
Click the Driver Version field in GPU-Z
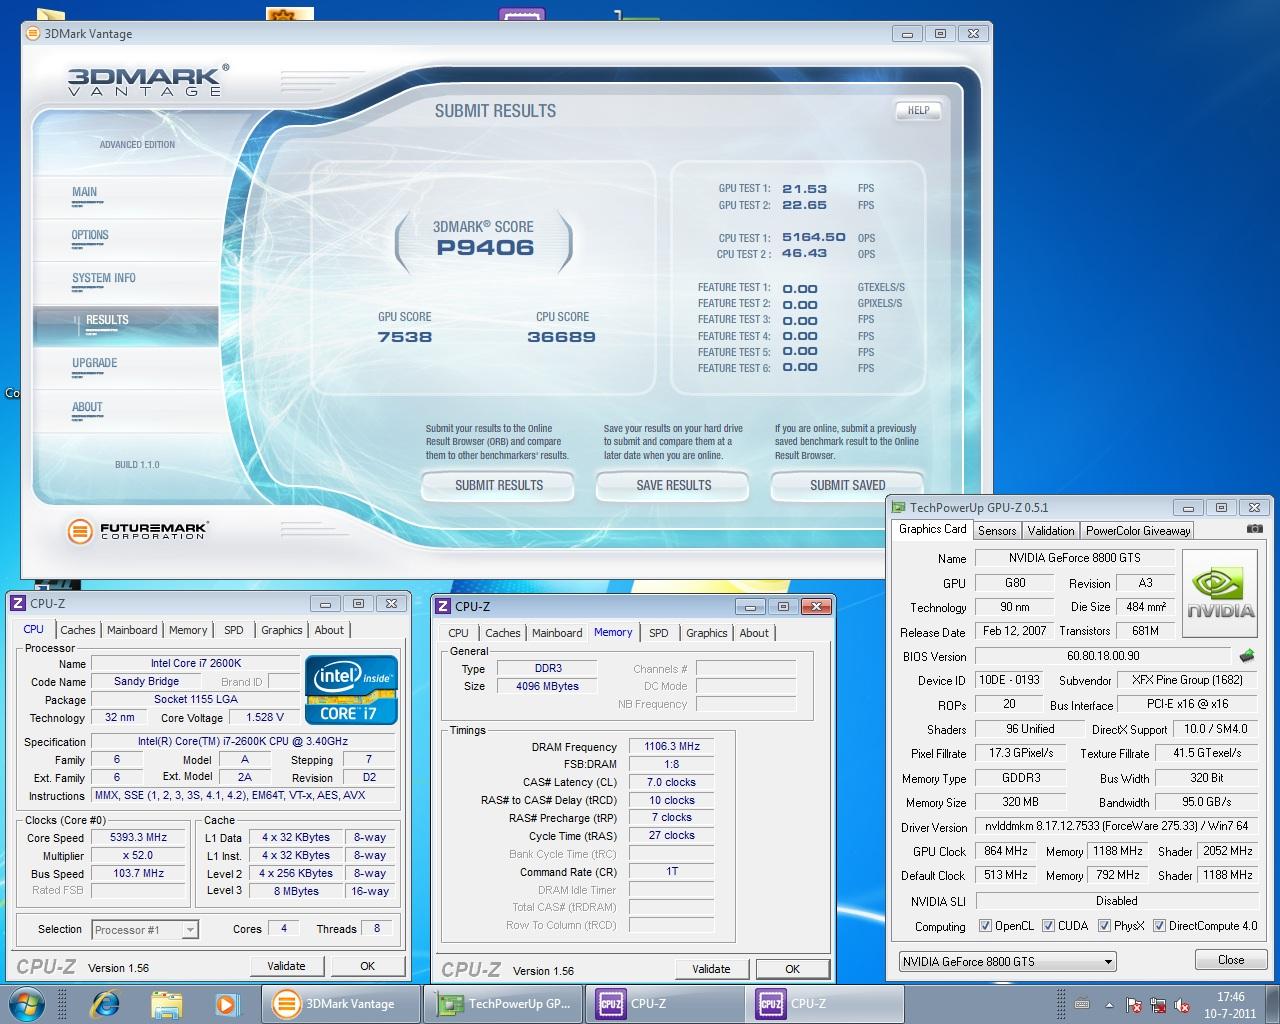1116,827
